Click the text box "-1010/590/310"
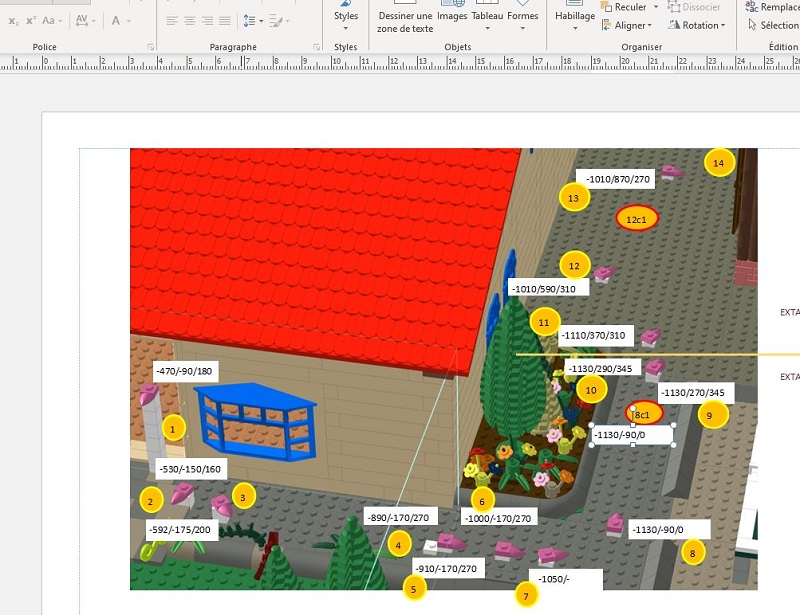The width and height of the screenshot is (800, 615). pos(548,289)
